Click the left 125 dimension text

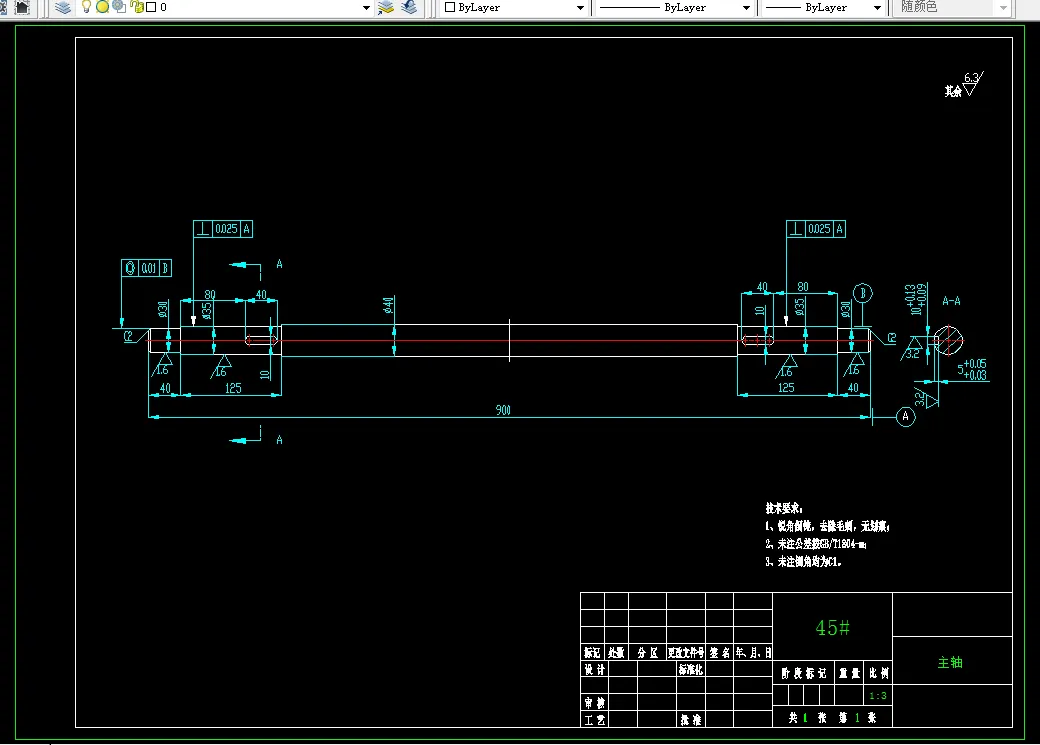coord(233,388)
